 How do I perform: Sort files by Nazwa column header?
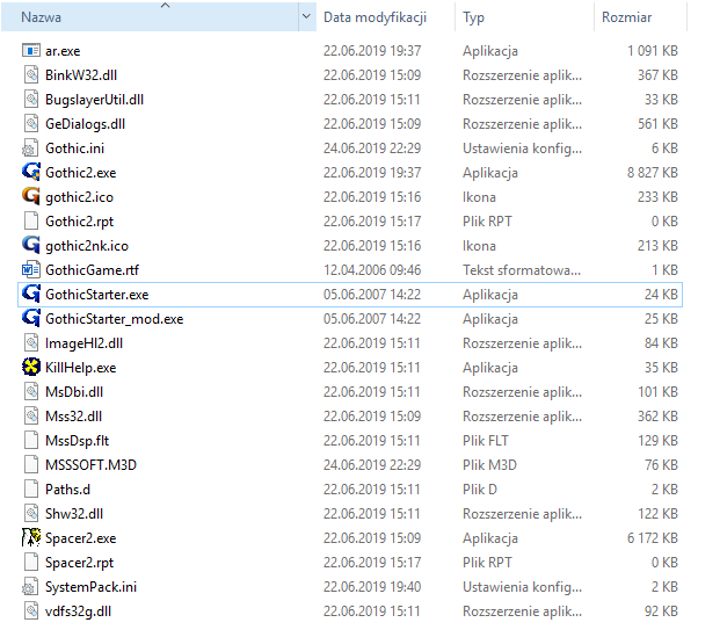150,17
